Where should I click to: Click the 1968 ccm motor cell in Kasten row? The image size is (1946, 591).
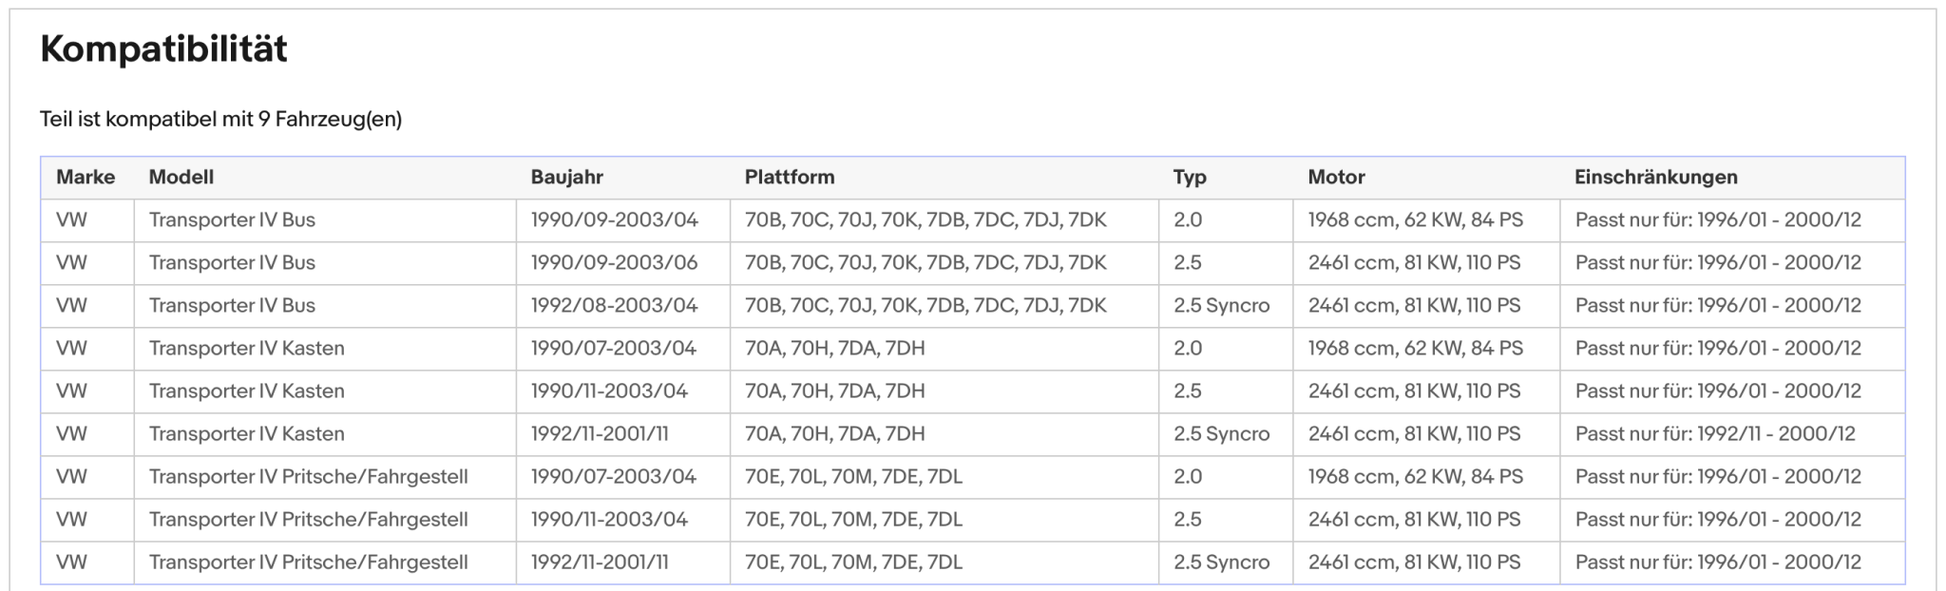click(1414, 348)
